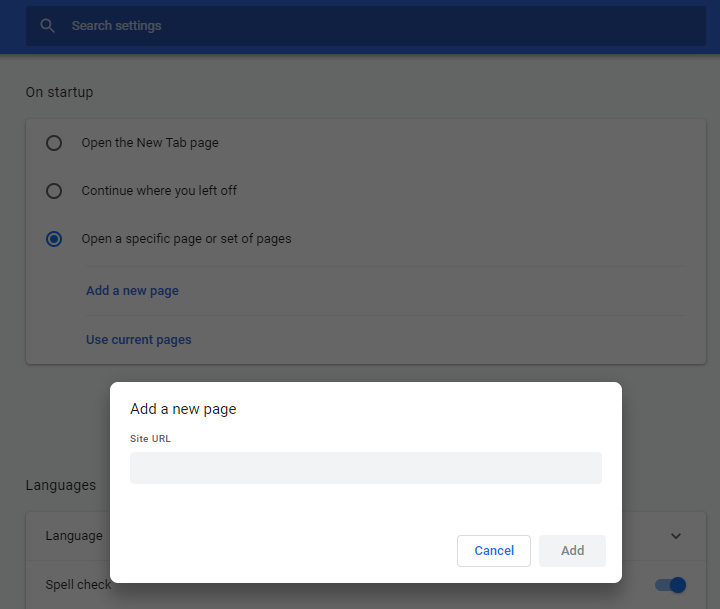The height and width of the screenshot is (609, 720).
Task: Click the Spell check label
Action: (78, 585)
